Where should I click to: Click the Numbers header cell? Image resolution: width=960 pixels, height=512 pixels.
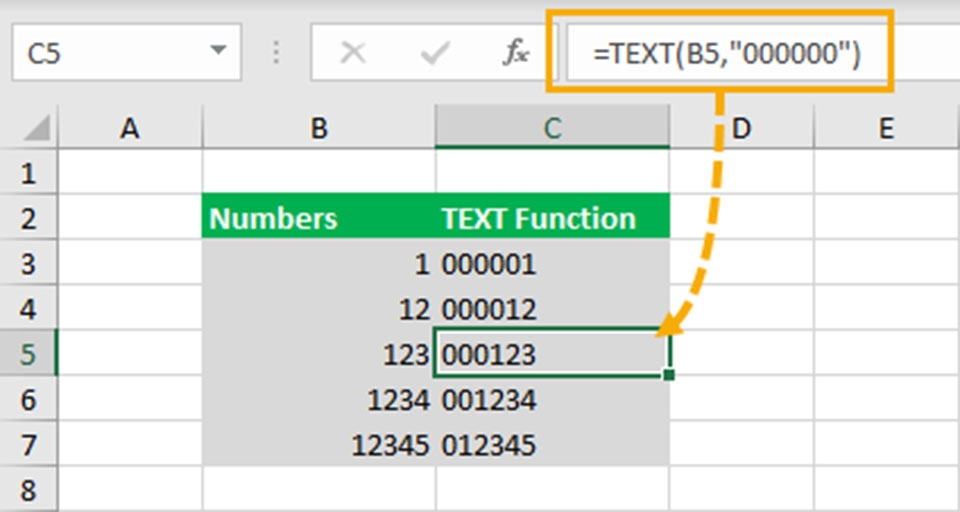coord(319,217)
